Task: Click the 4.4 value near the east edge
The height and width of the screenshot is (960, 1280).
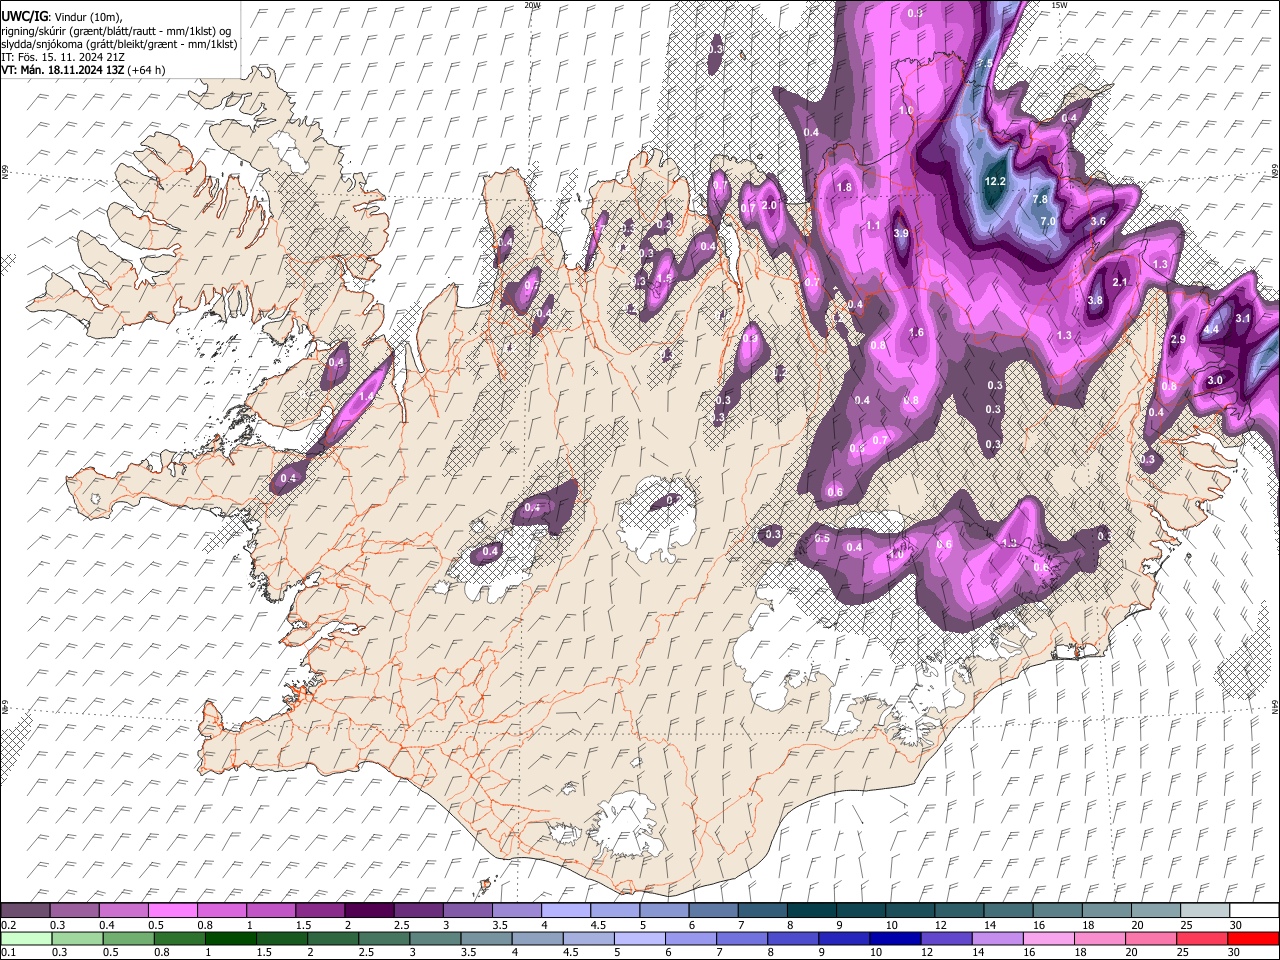Action: pyautogui.click(x=1211, y=329)
